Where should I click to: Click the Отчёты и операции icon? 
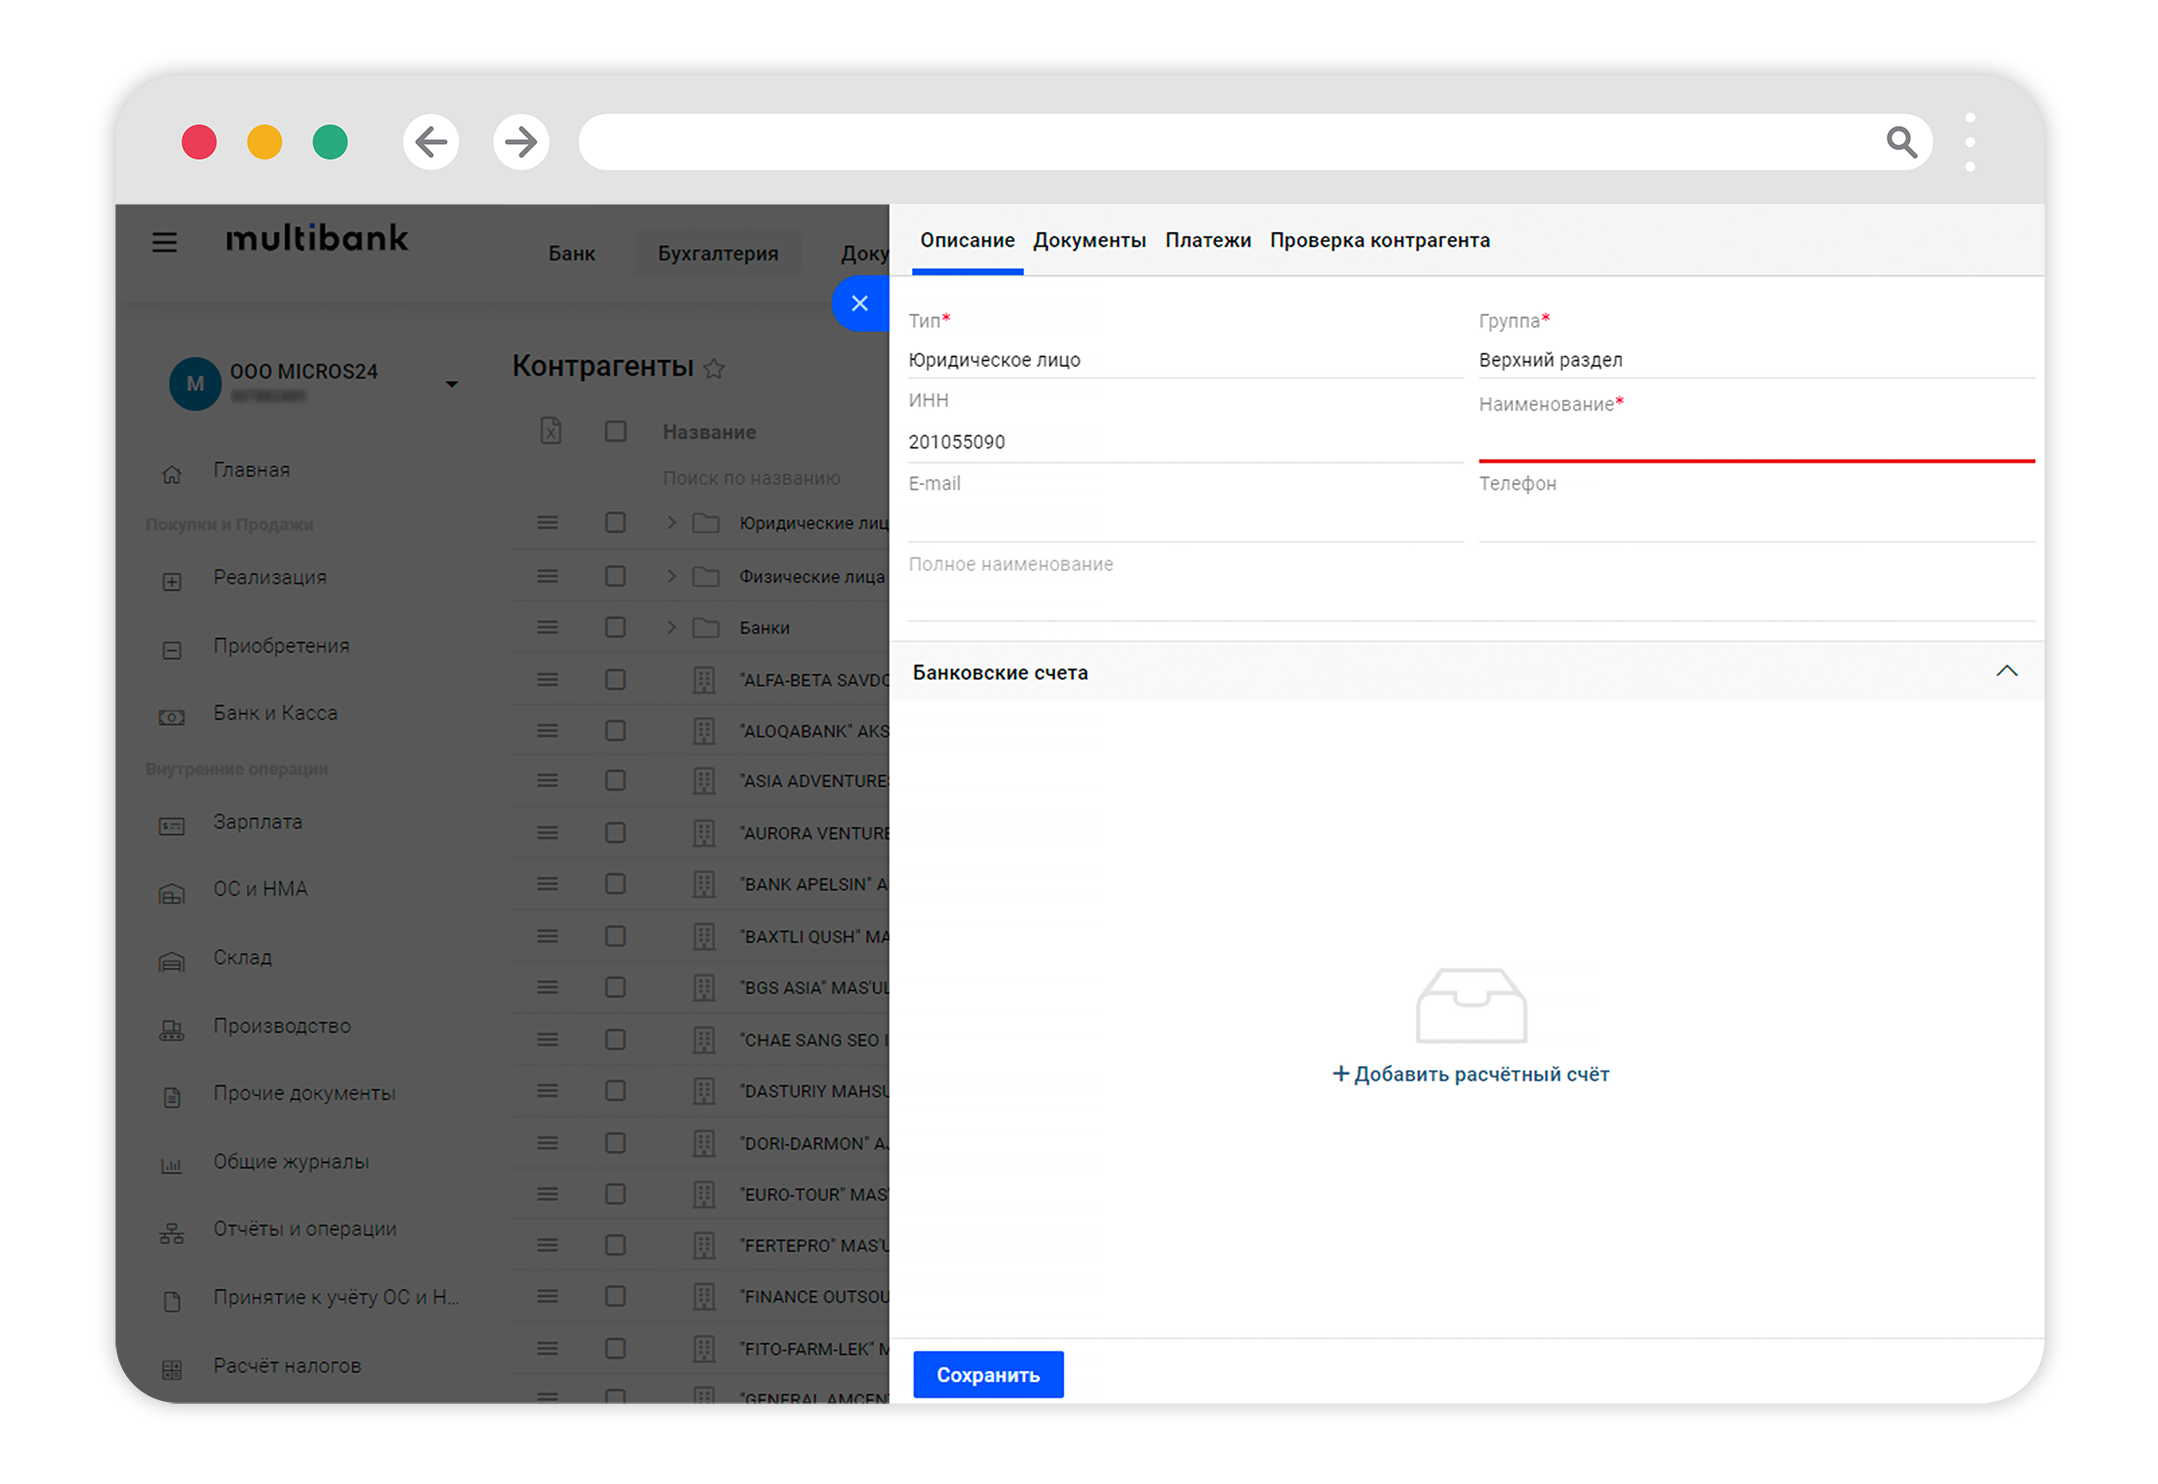tap(172, 1233)
